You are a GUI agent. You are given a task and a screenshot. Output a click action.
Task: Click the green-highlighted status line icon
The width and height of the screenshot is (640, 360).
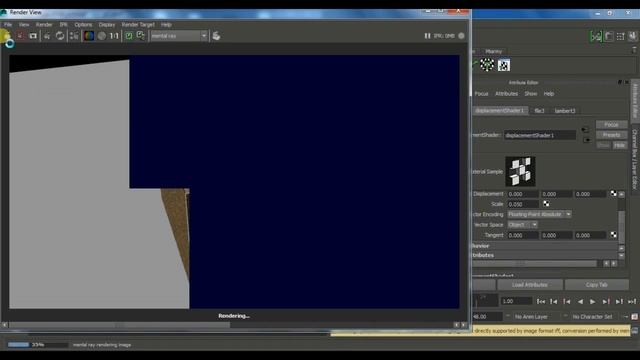pos(596,36)
